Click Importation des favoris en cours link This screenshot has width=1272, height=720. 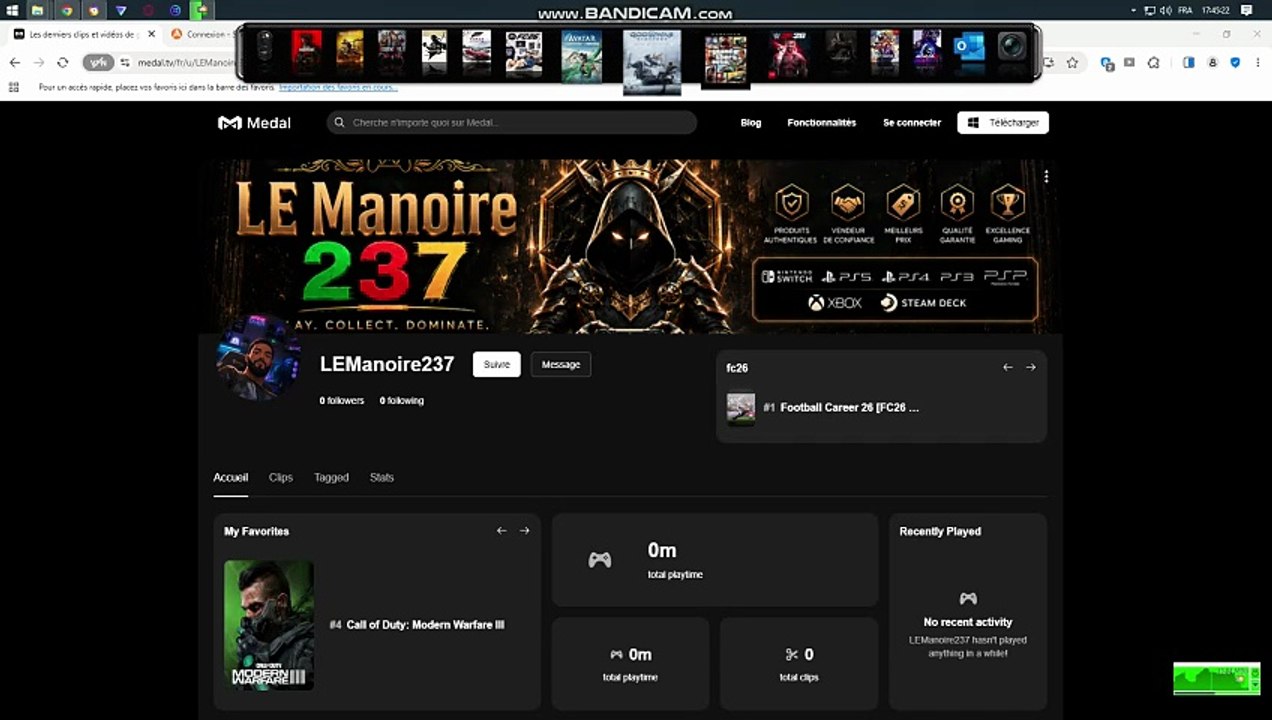click(x=338, y=87)
